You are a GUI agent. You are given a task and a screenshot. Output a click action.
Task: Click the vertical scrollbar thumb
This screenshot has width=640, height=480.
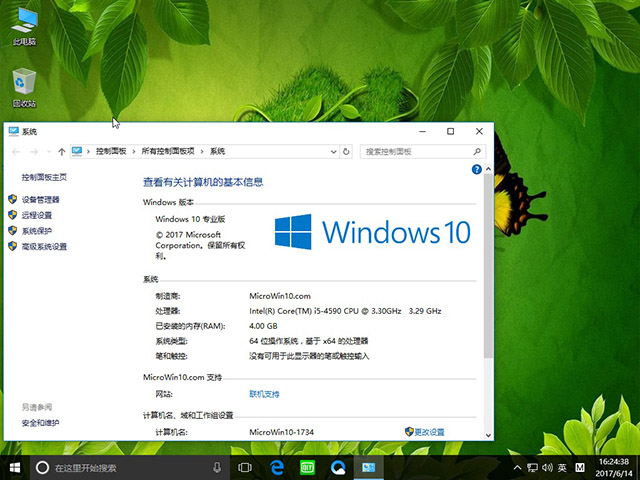(488, 266)
